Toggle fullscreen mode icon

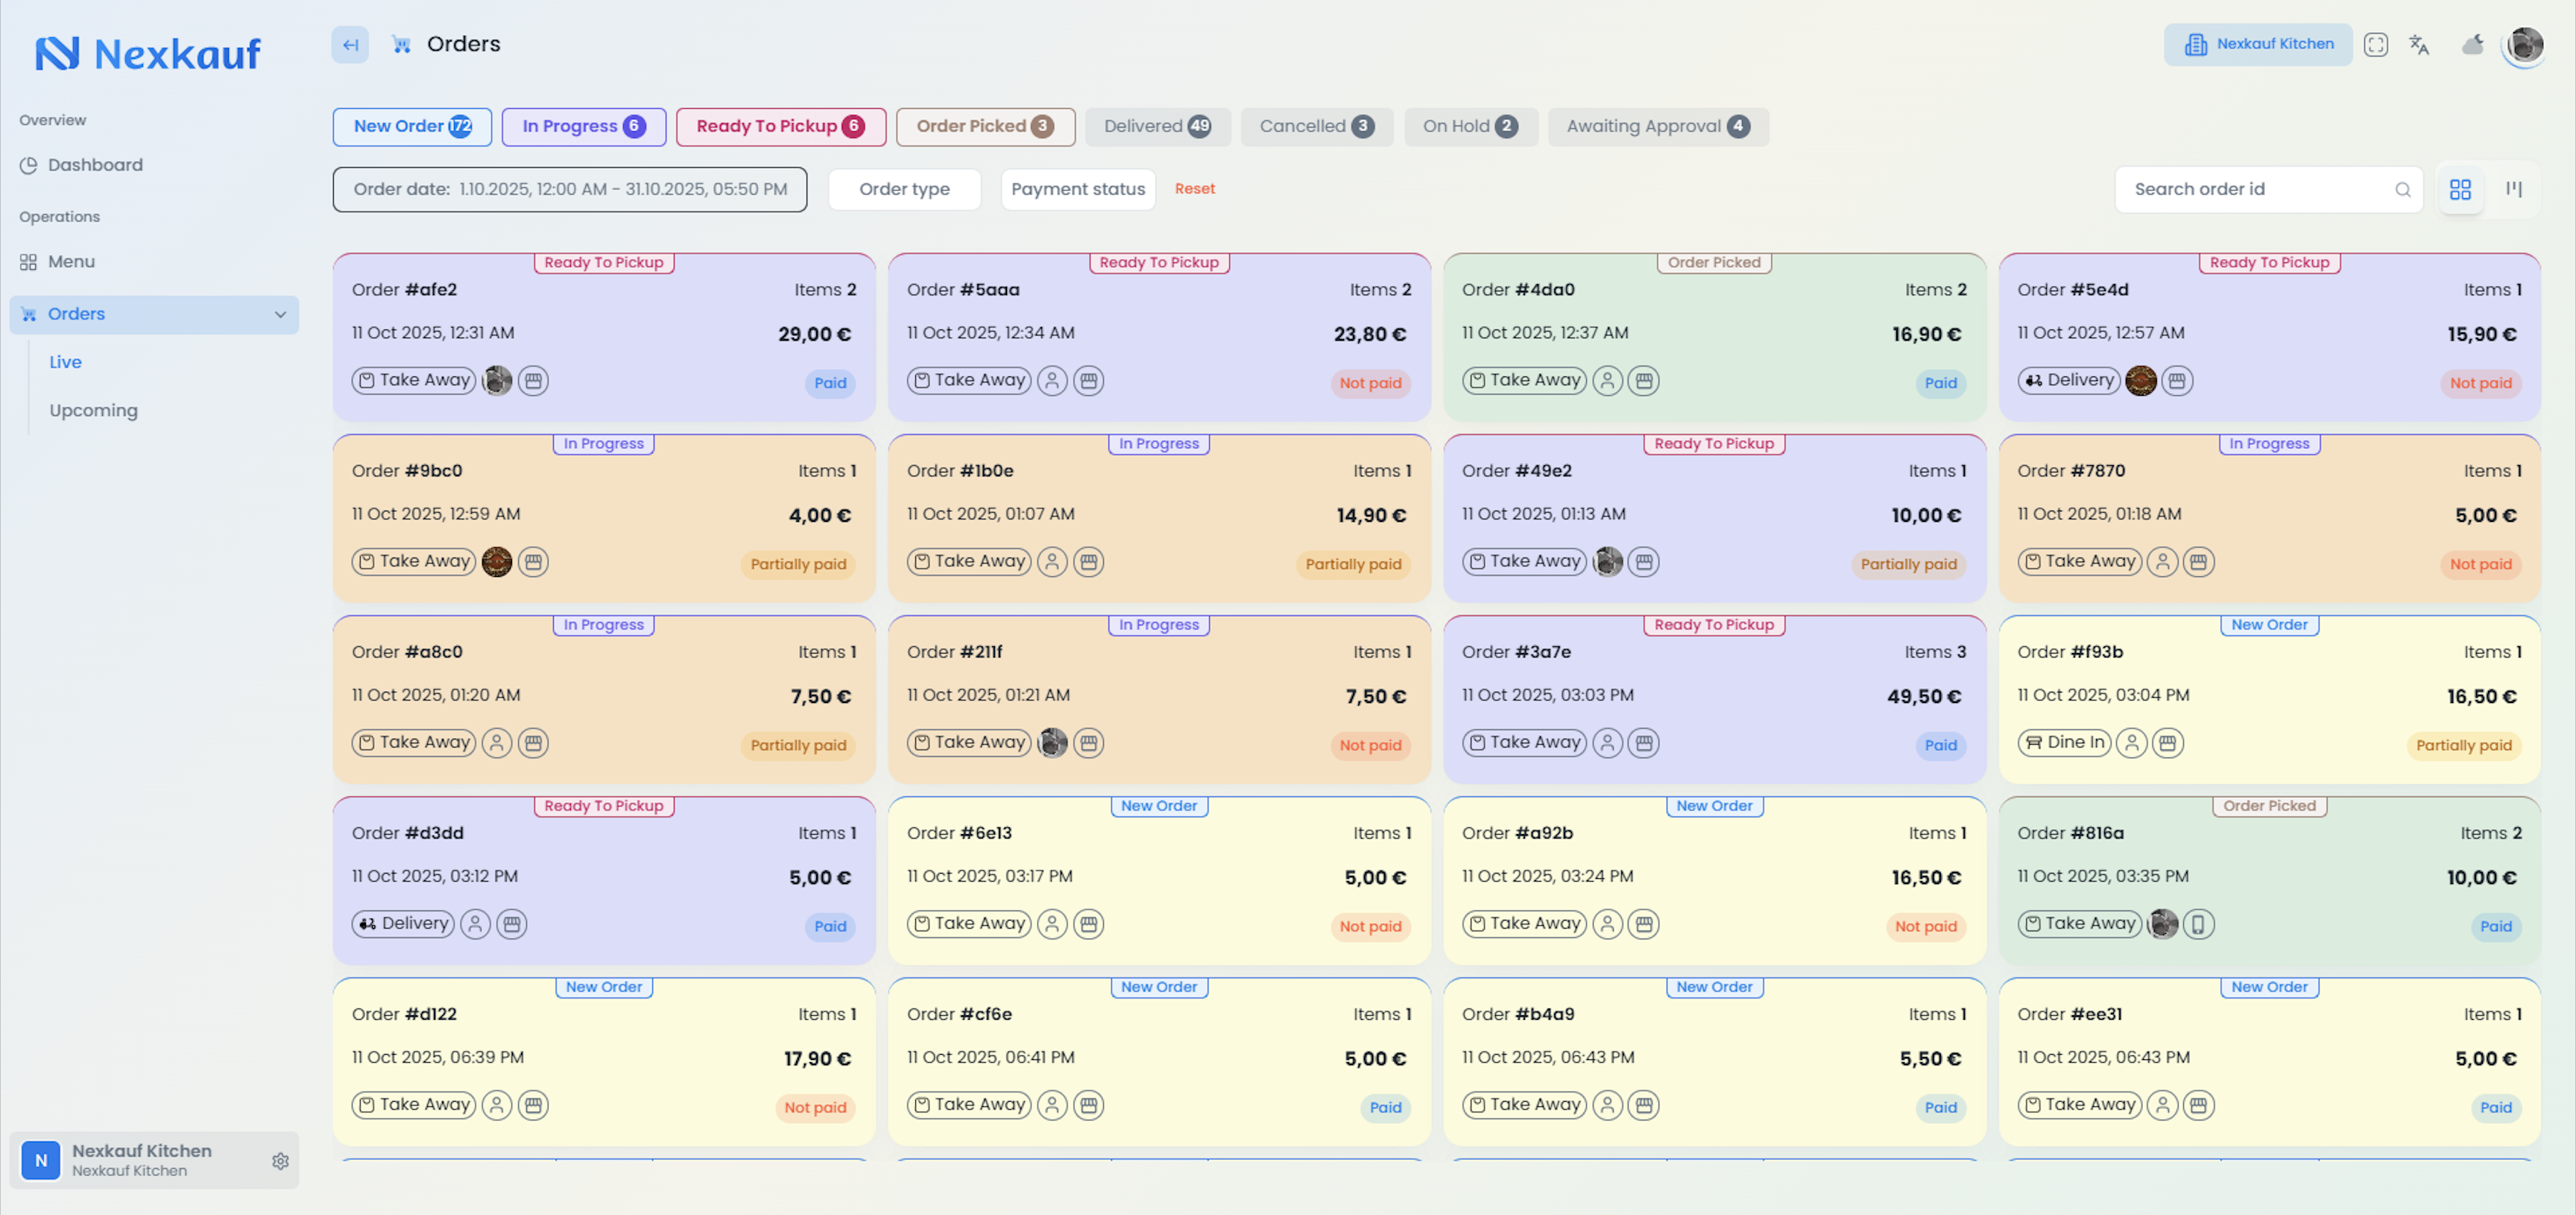(x=2375, y=45)
